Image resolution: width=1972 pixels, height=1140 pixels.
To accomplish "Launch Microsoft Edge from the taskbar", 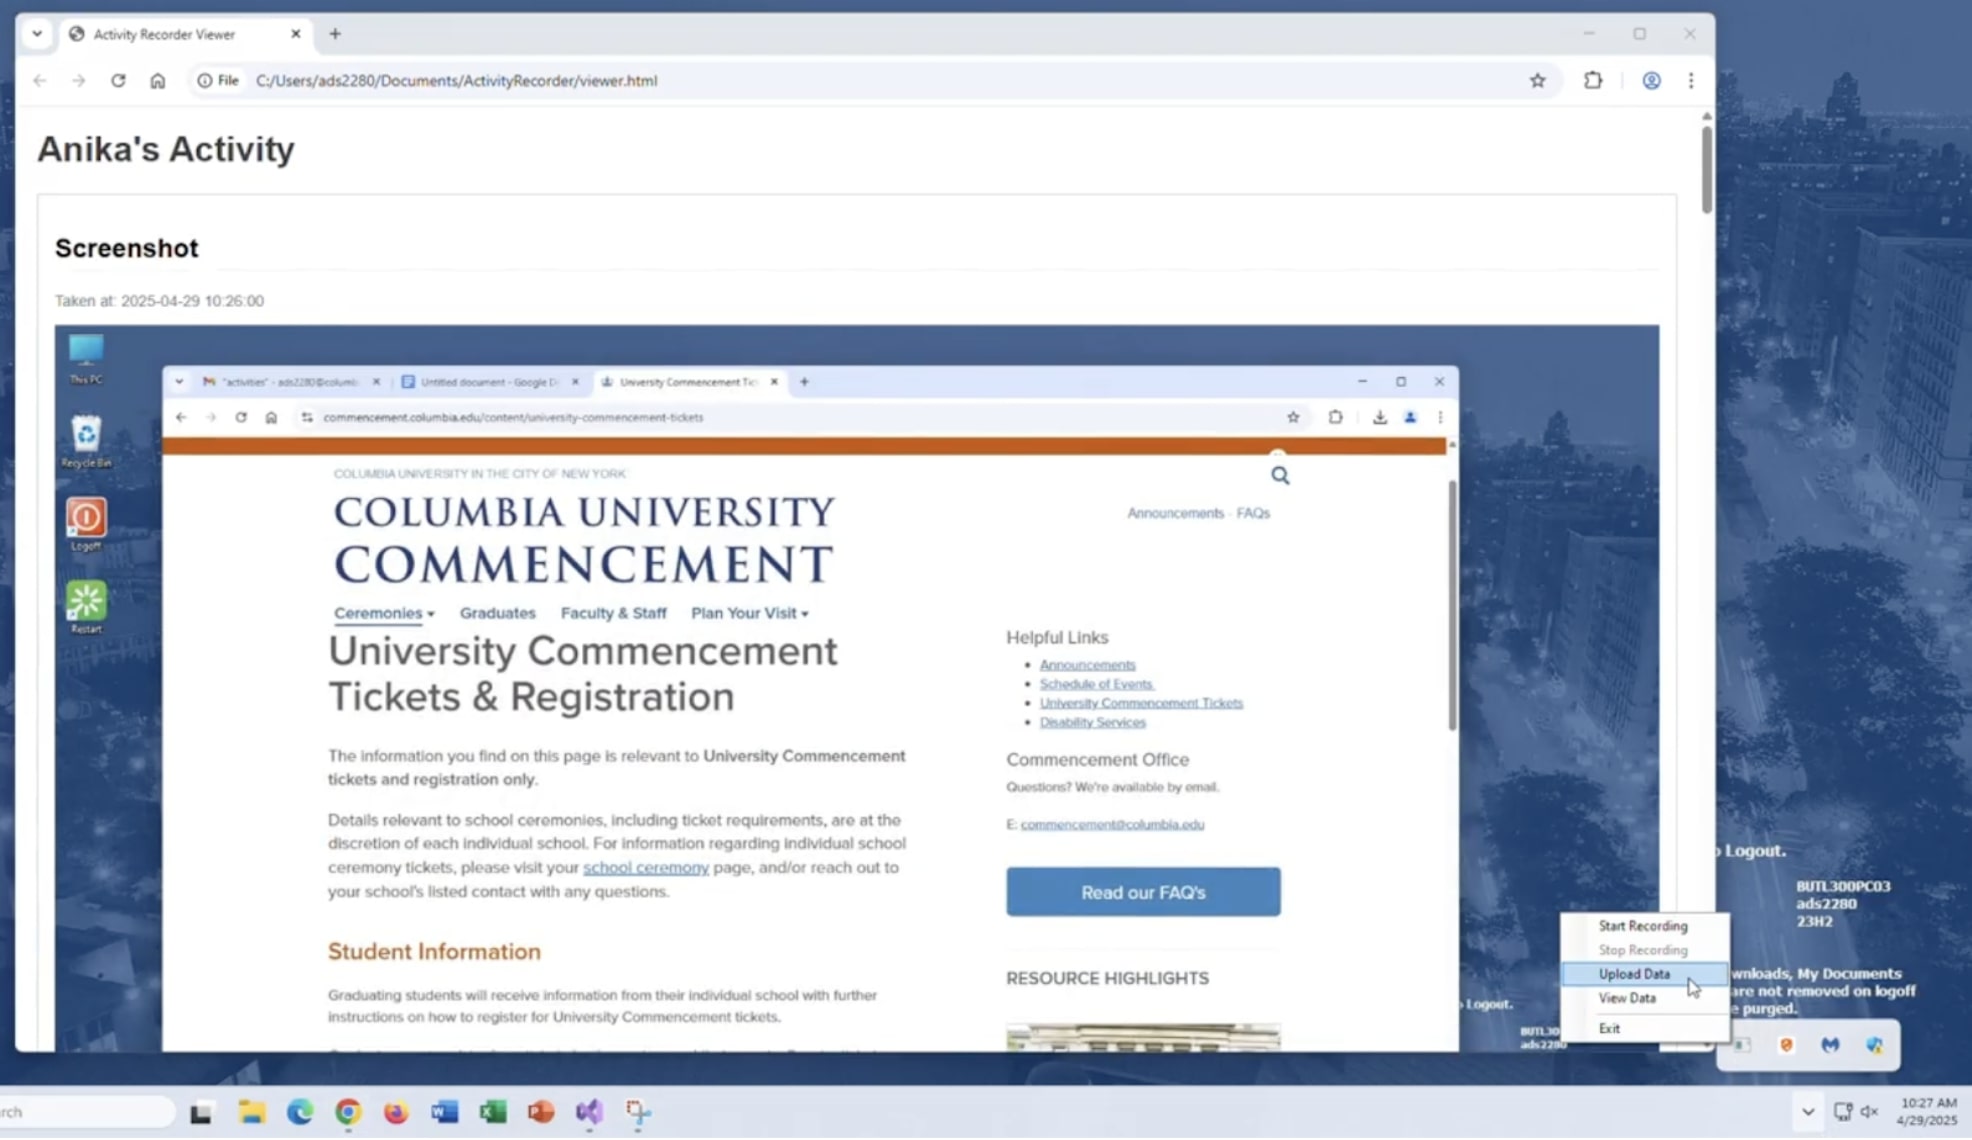I will tap(300, 1112).
